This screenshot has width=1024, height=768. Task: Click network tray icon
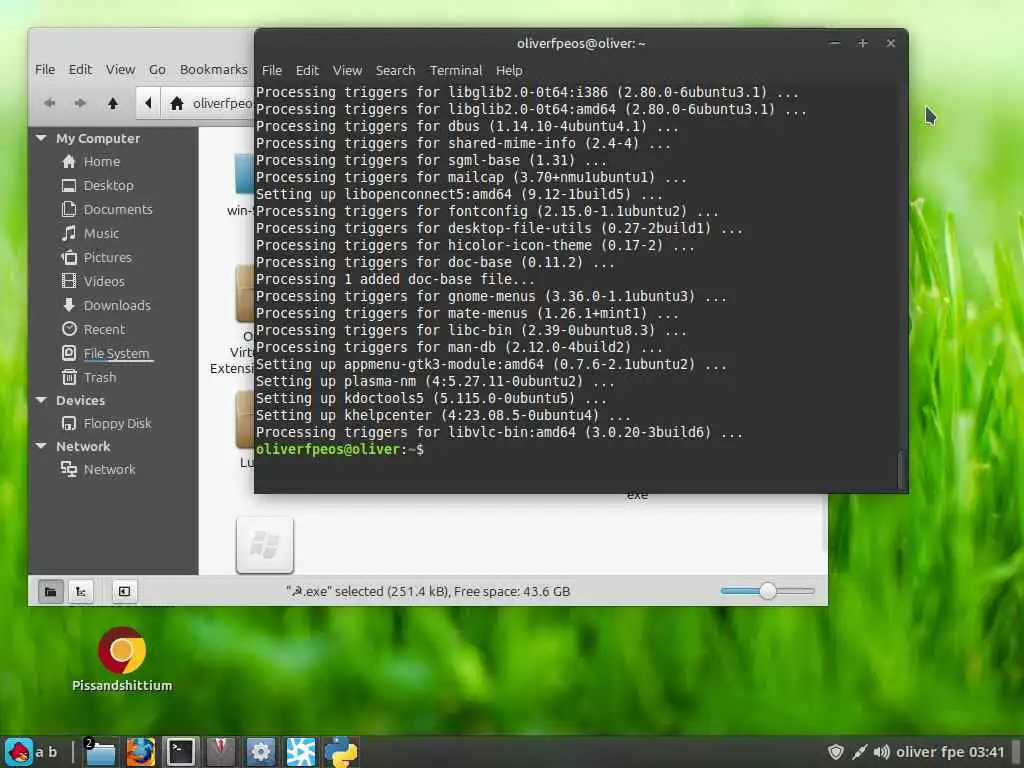tap(859, 752)
